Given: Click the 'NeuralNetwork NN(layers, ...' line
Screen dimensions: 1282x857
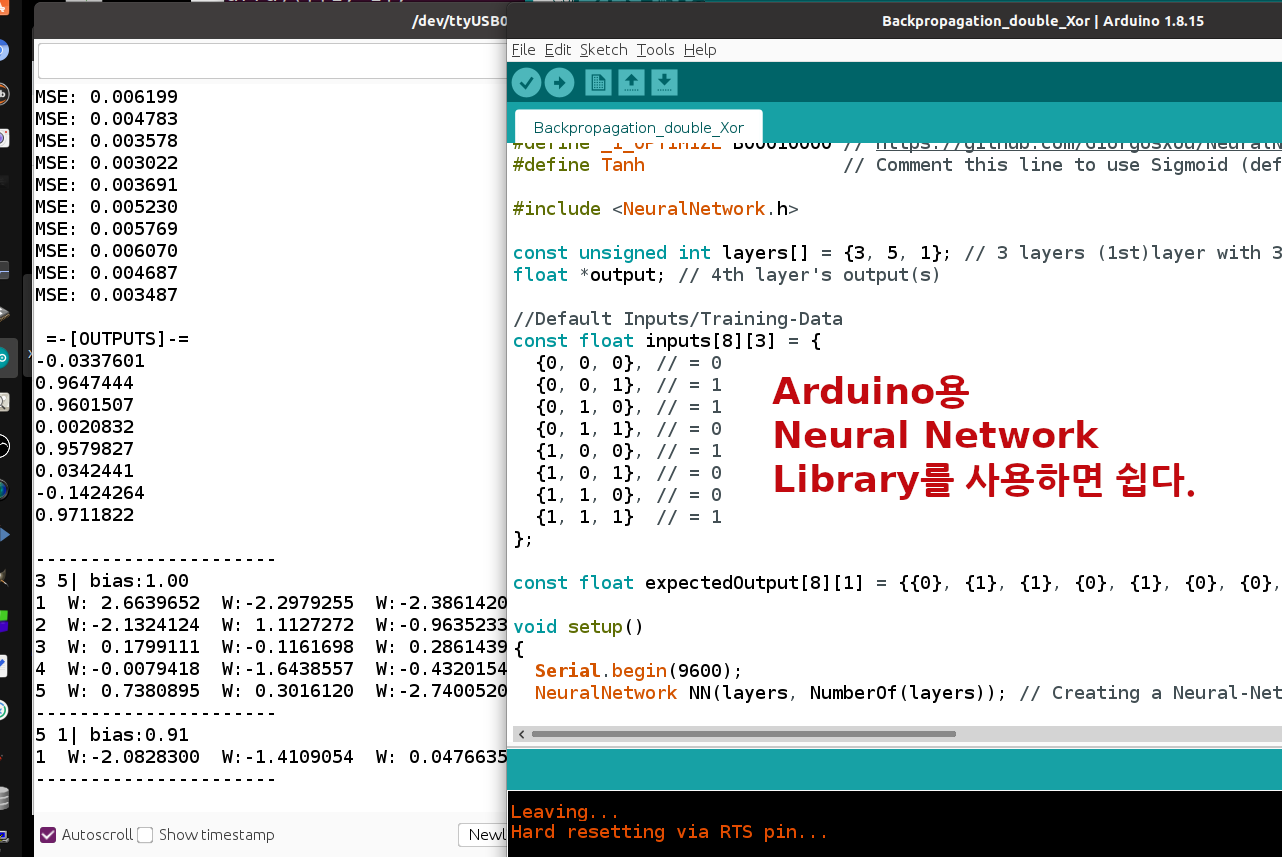Looking at the screenshot, I should pos(908,693).
